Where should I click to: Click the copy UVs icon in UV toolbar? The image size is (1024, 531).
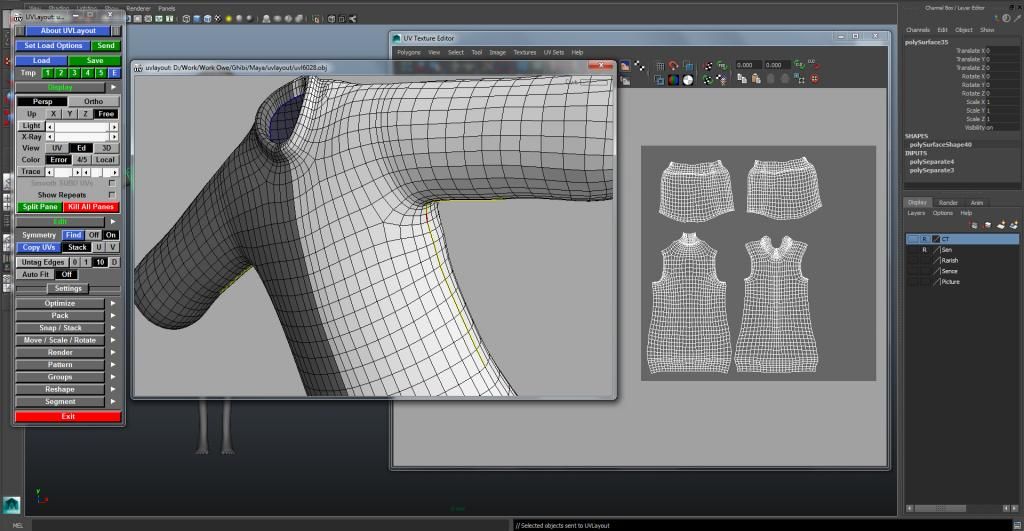[x=742, y=79]
